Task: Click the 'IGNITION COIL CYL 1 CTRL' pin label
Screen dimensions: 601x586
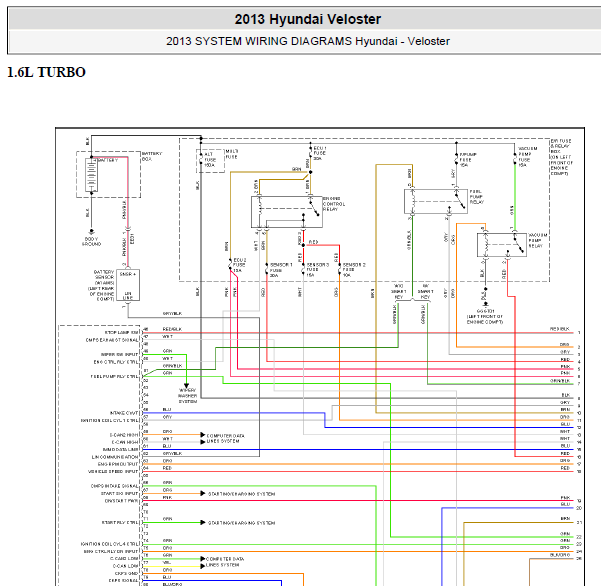Action: pyautogui.click(x=109, y=420)
